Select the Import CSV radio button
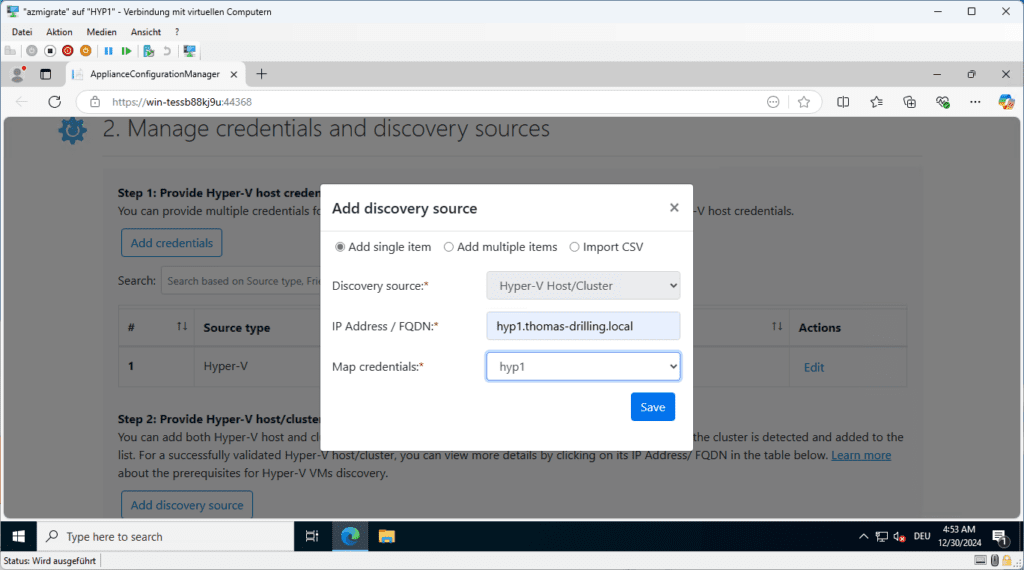The width and height of the screenshot is (1024, 570). pos(574,247)
